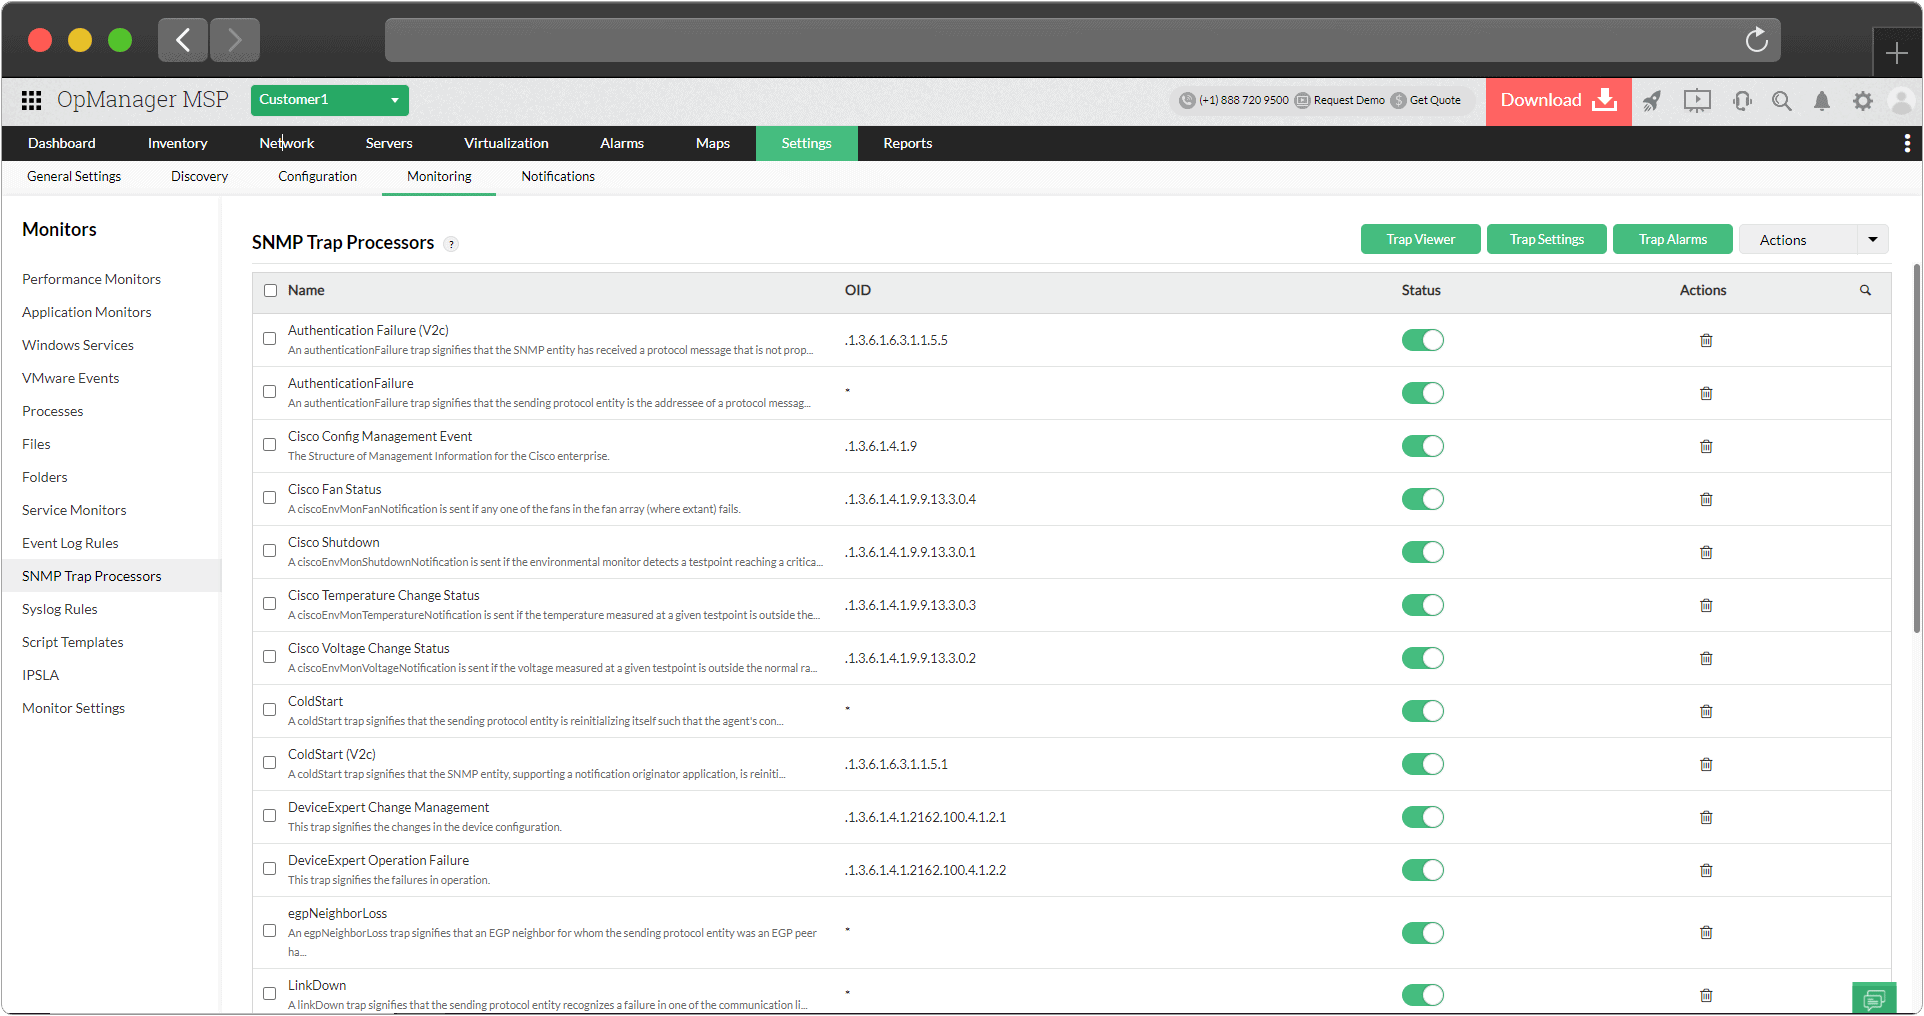The image size is (1924, 1016).
Task: Click the vertical page scrollbar
Action: pos(1916,448)
